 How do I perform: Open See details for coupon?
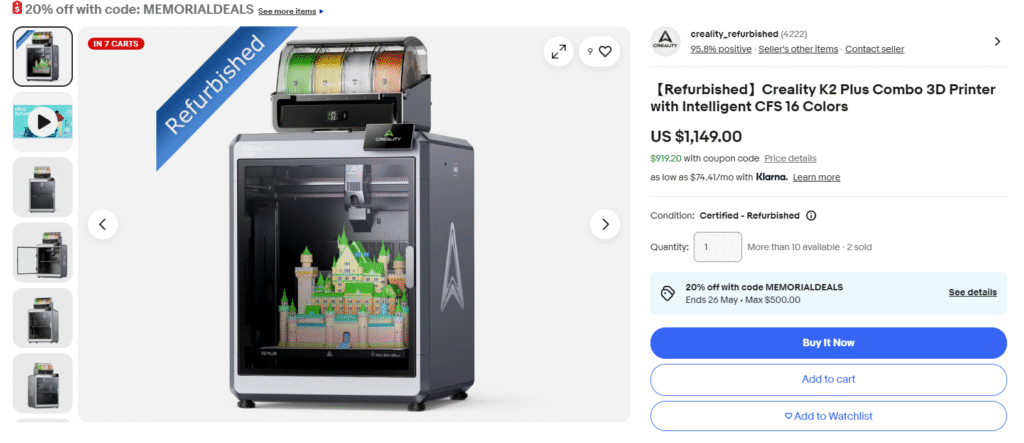[972, 293]
